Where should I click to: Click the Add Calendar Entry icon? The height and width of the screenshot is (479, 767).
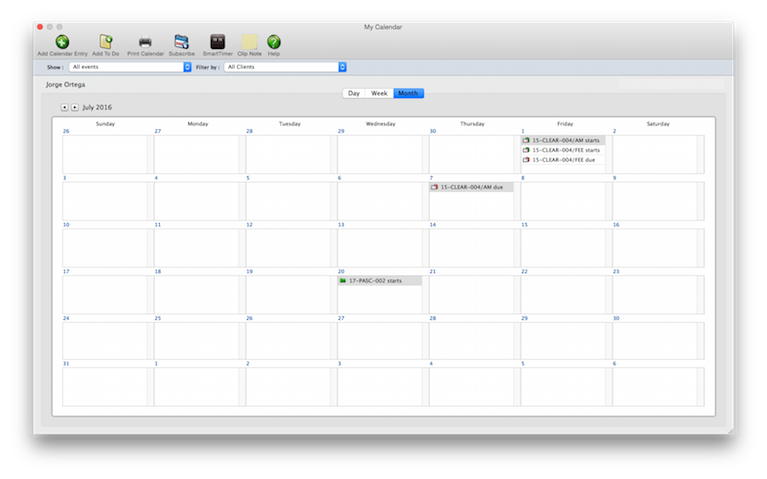pos(62,42)
